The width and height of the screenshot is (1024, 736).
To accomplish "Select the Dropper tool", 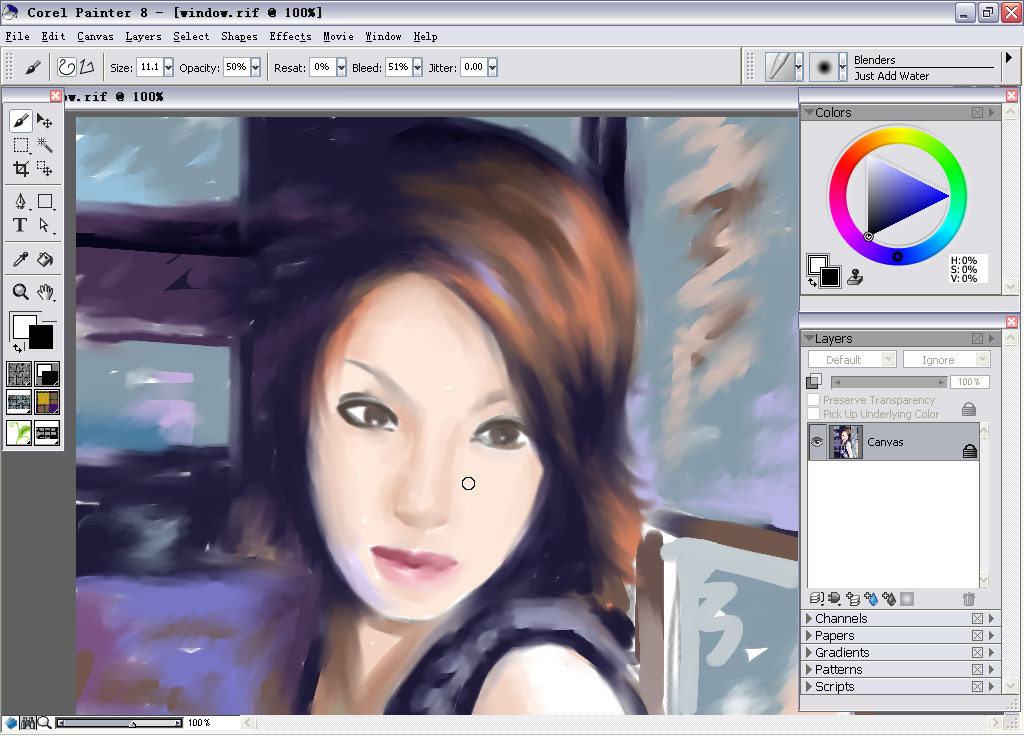I will [20, 259].
